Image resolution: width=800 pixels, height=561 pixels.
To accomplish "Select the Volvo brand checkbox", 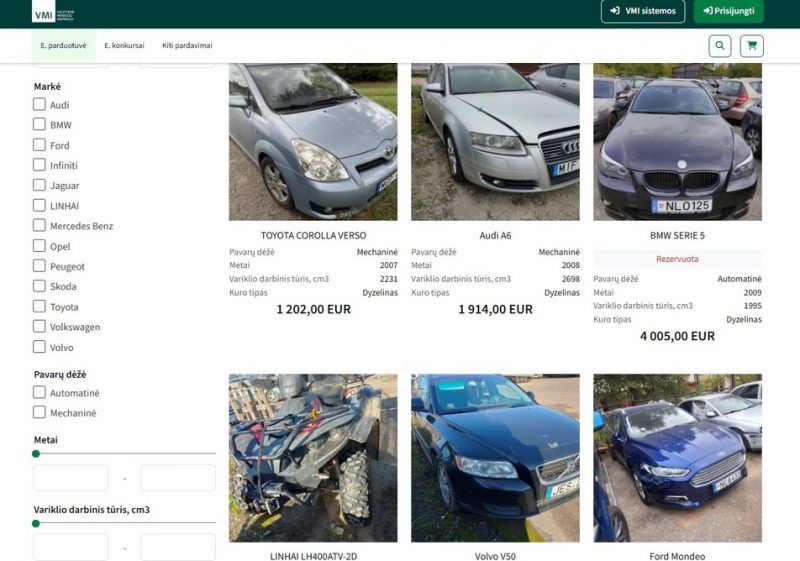I will (40, 347).
